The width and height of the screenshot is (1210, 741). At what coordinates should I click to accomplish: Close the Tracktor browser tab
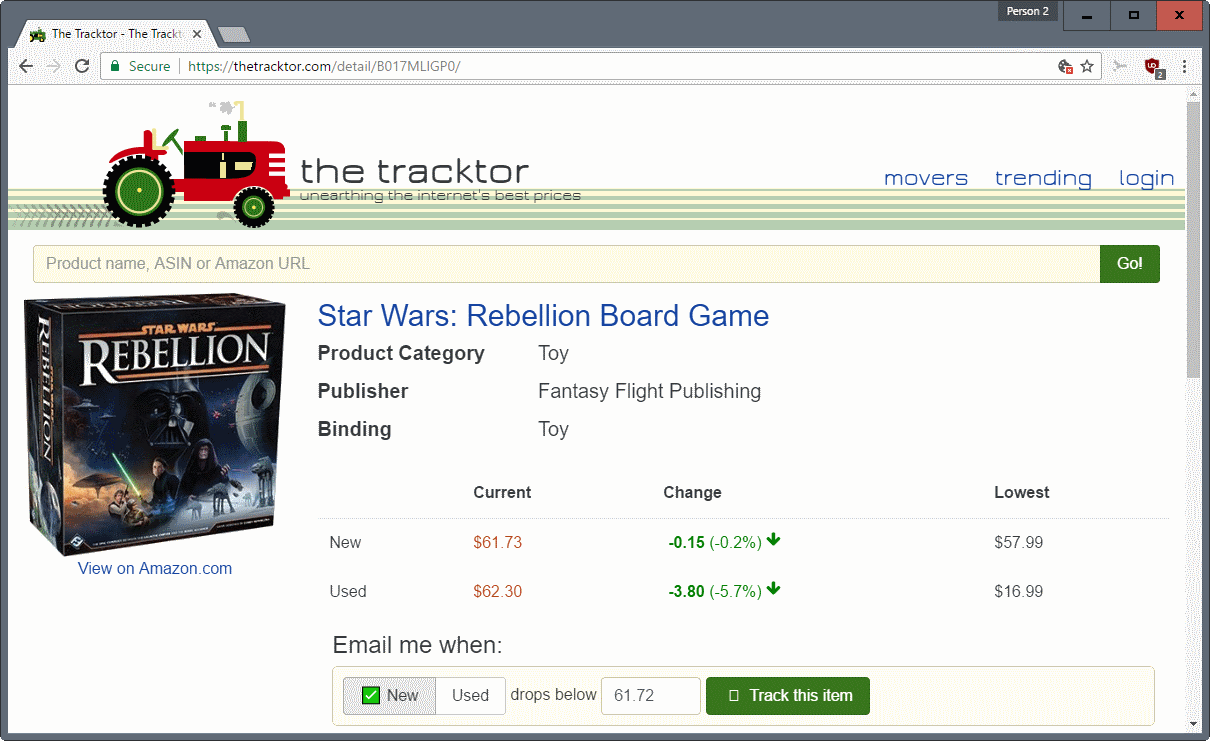(197, 34)
